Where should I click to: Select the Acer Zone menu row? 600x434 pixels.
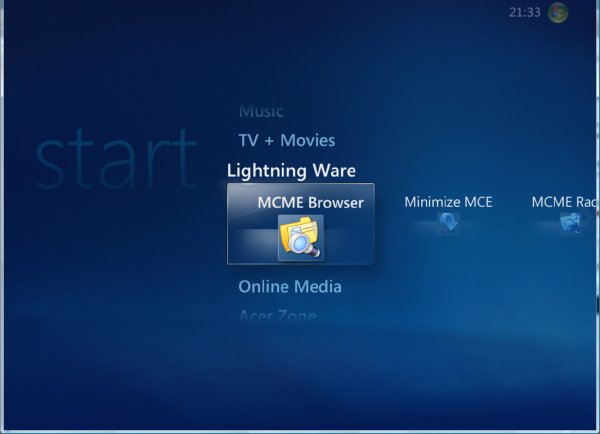click(277, 316)
